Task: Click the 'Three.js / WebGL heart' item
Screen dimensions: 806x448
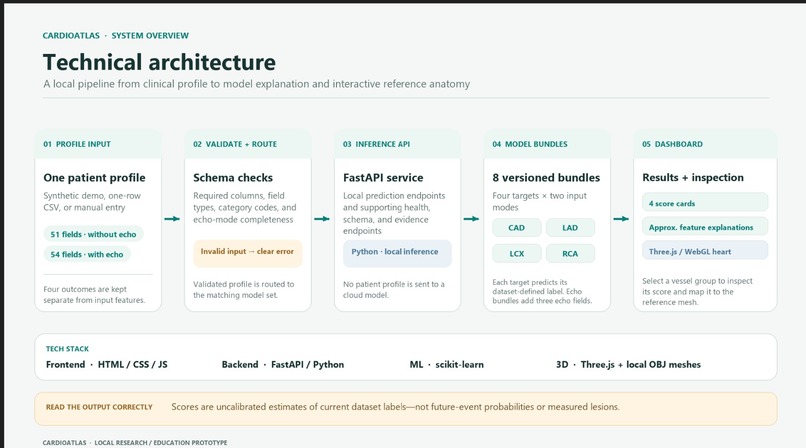Action: pos(705,251)
